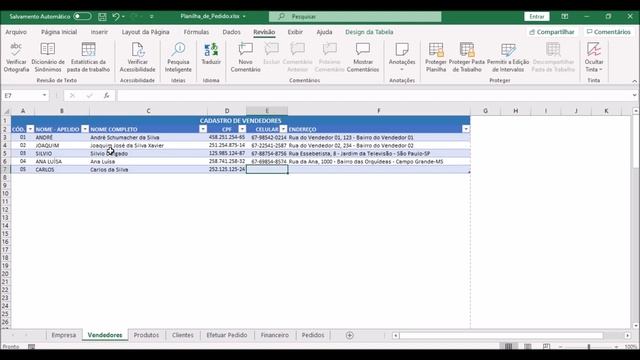Viewport: 640px width, 360px height.
Task: Click Proteger Planilha
Action: click(x=436, y=57)
